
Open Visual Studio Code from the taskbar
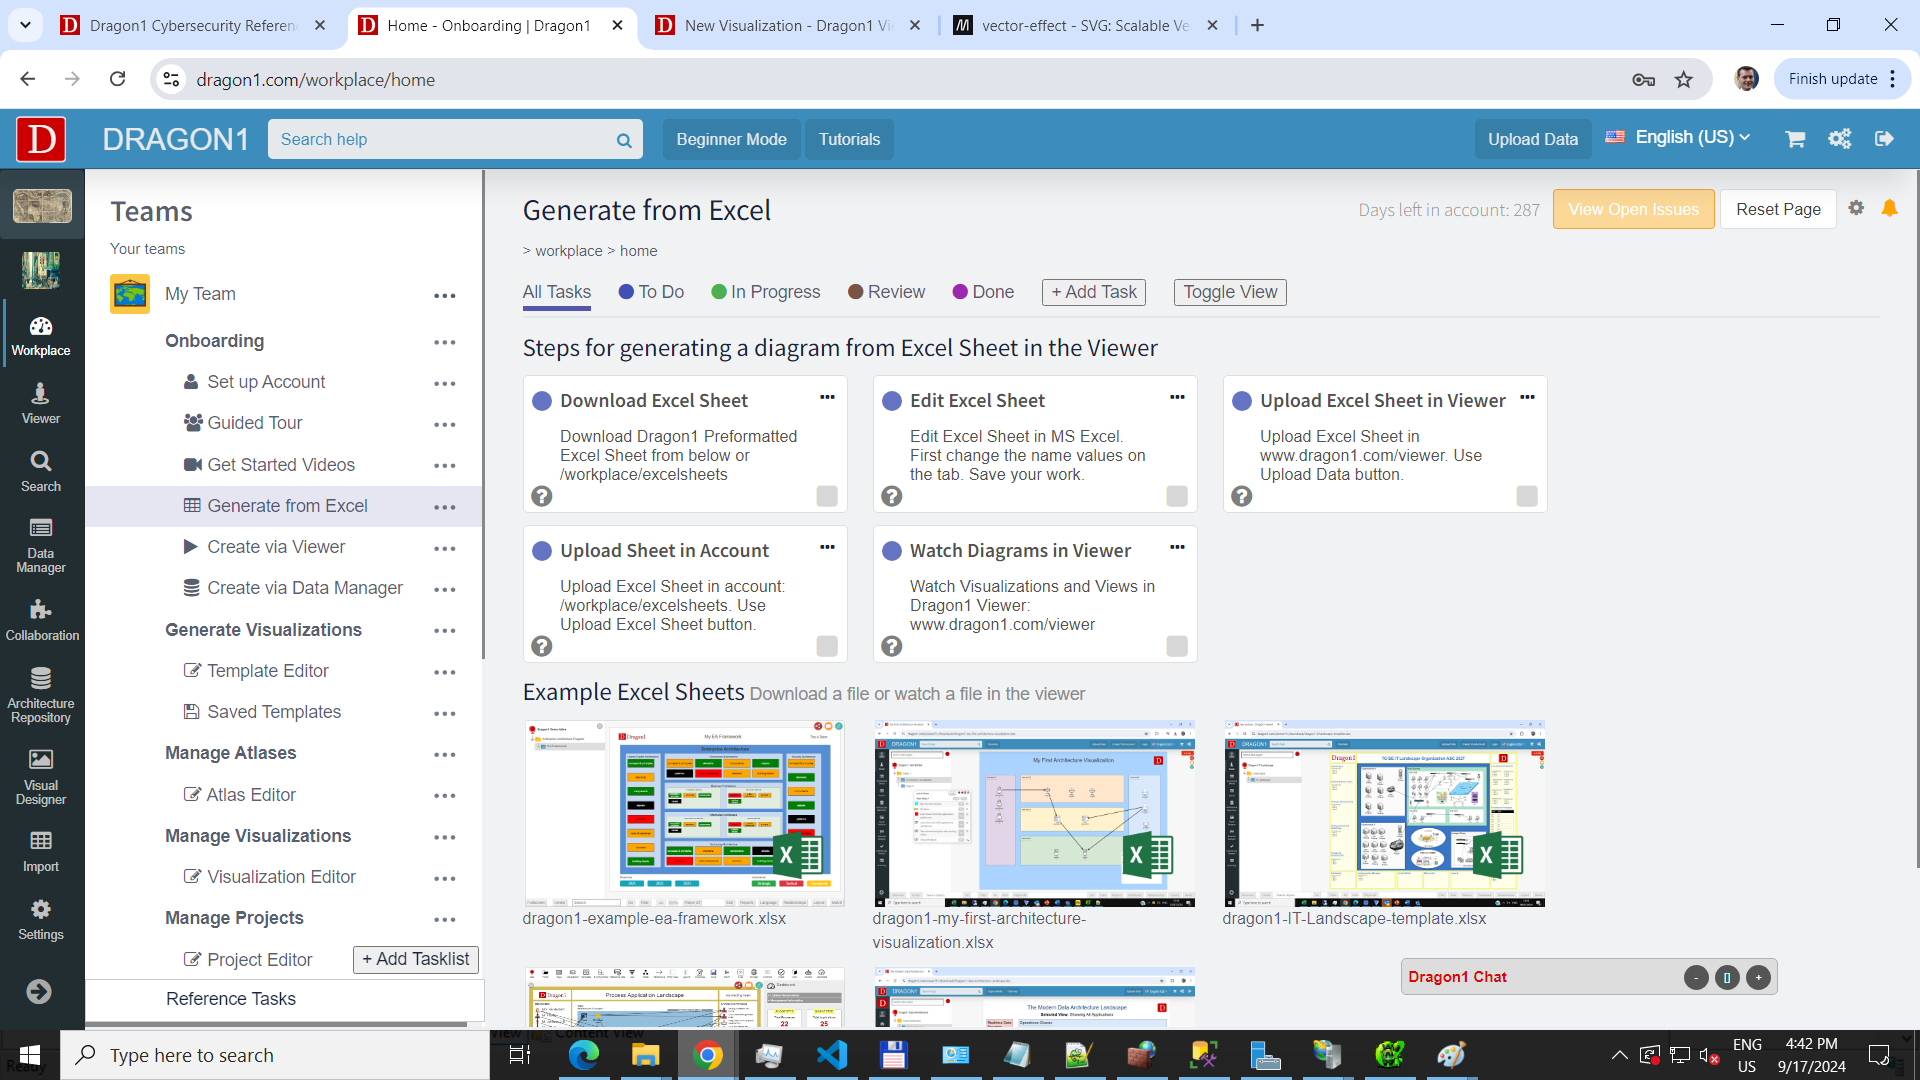[x=831, y=1055]
